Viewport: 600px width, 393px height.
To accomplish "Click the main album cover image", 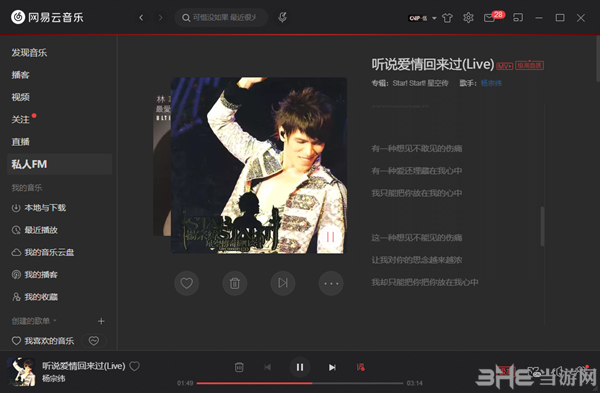I will click(x=259, y=165).
